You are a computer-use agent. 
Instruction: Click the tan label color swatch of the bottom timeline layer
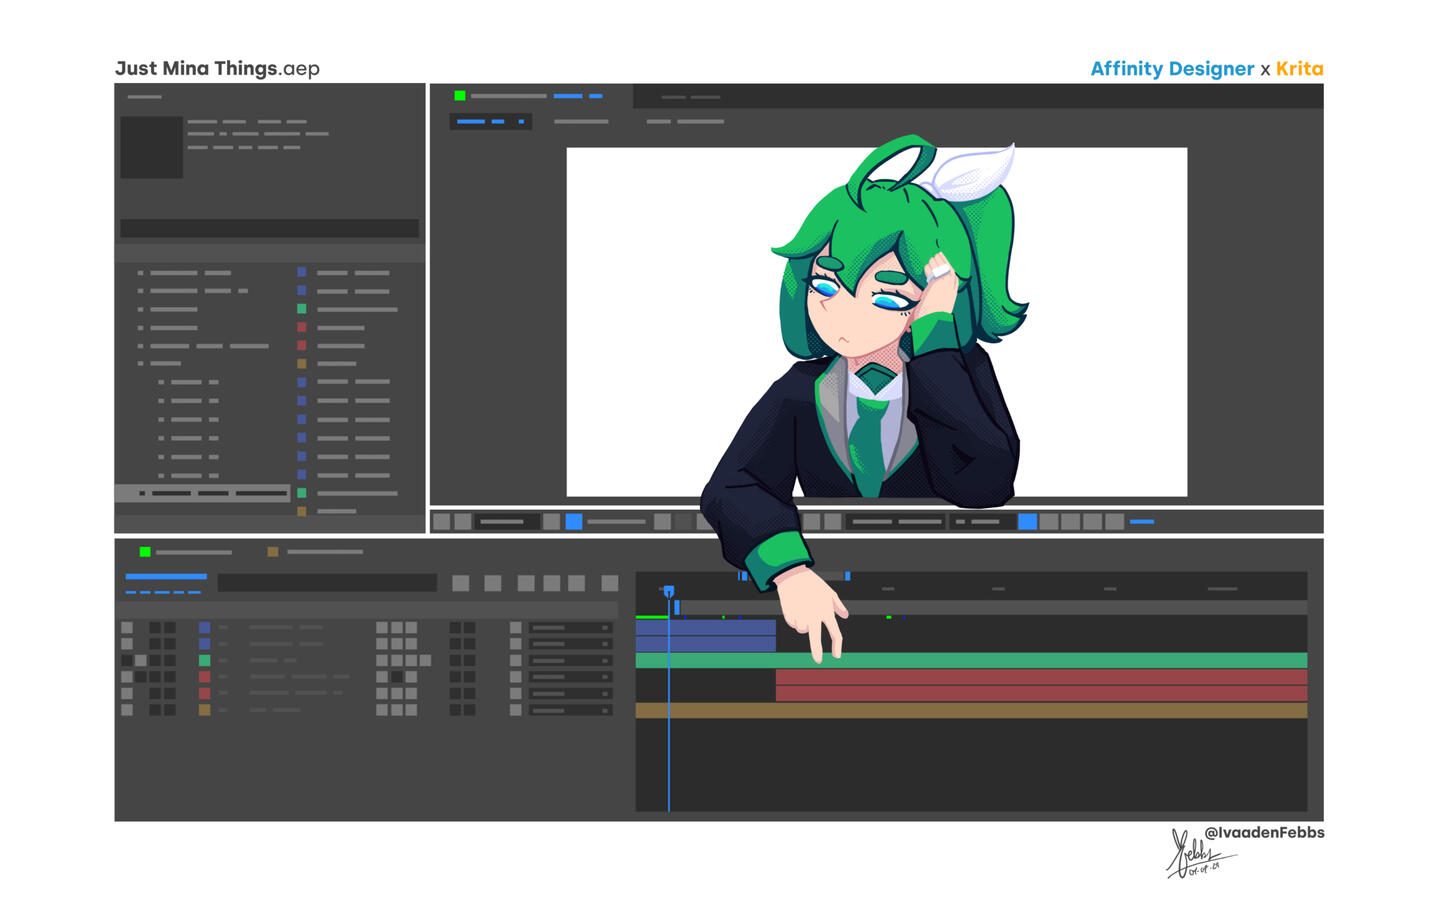(204, 710)
